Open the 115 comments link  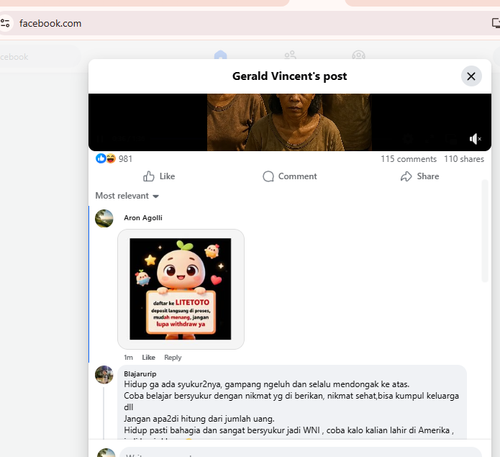coord(409,159)
